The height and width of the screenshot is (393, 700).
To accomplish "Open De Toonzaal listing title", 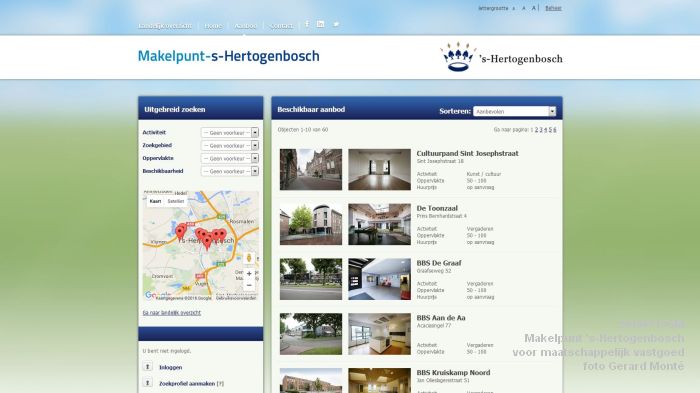I will pos(437,208).
